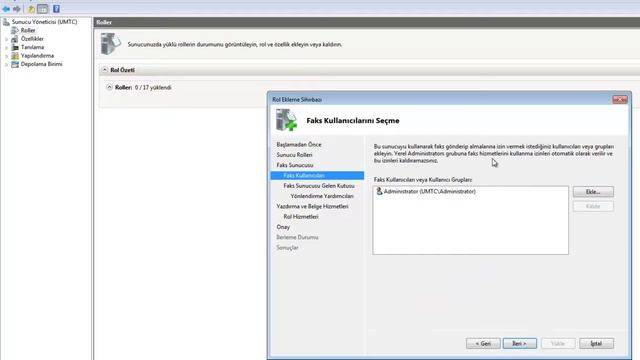Click the Forward arrow toolbar icon

tap(17, 9)
